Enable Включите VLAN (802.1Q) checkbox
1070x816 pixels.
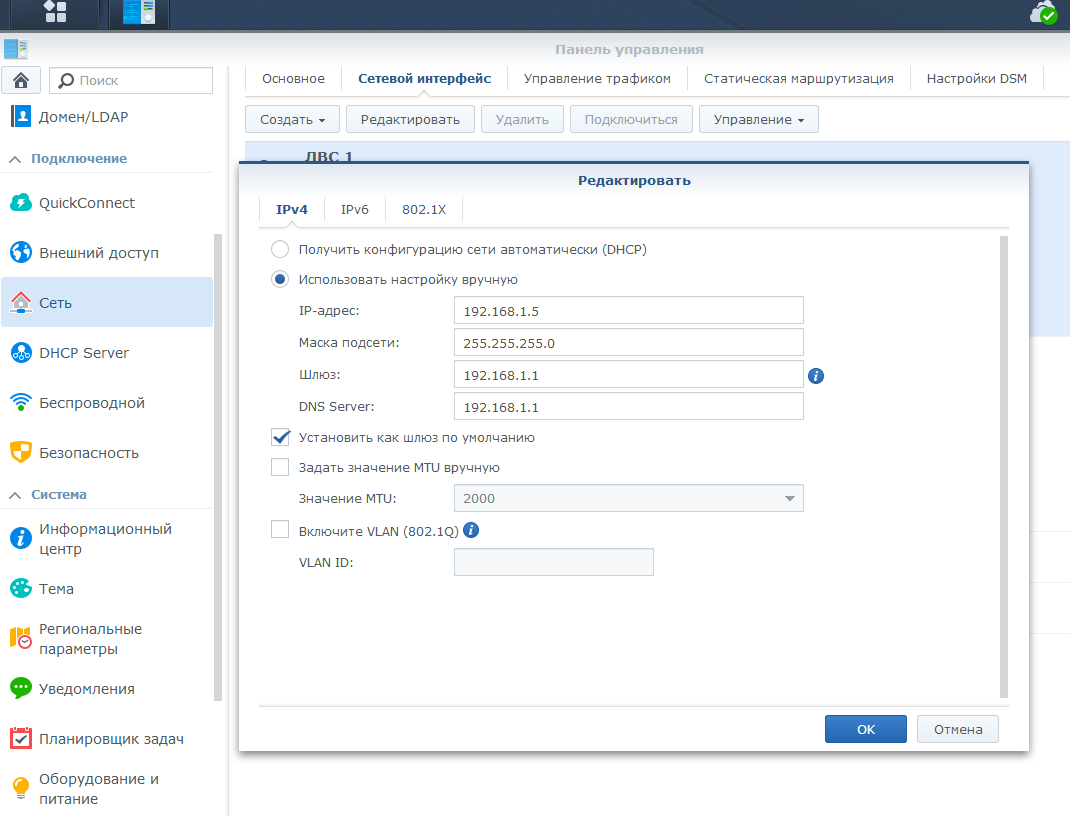(x=280, y=530)
